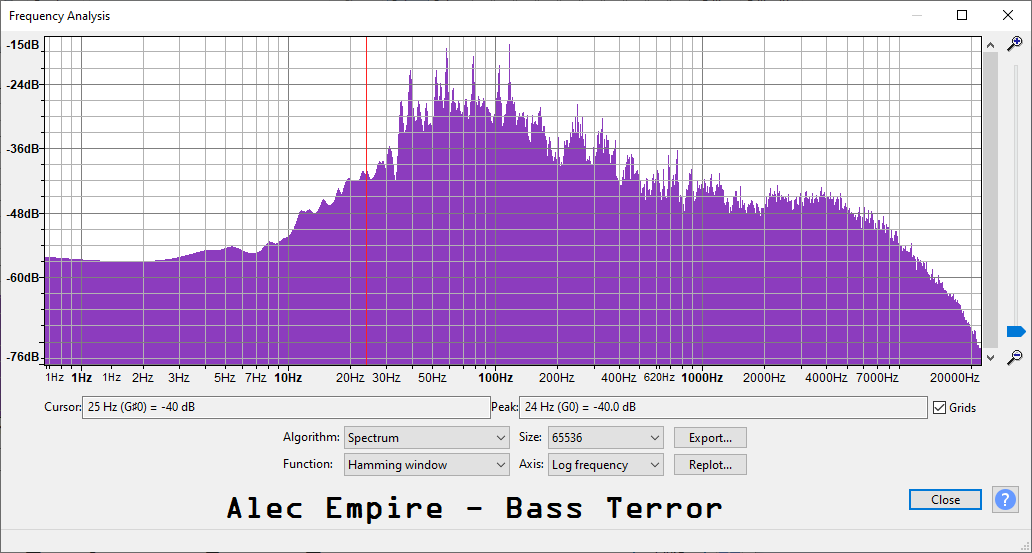Click the zoom out magnifier icon
The width and height of the screenshot is (1032, 553).
click(1015, 357)
